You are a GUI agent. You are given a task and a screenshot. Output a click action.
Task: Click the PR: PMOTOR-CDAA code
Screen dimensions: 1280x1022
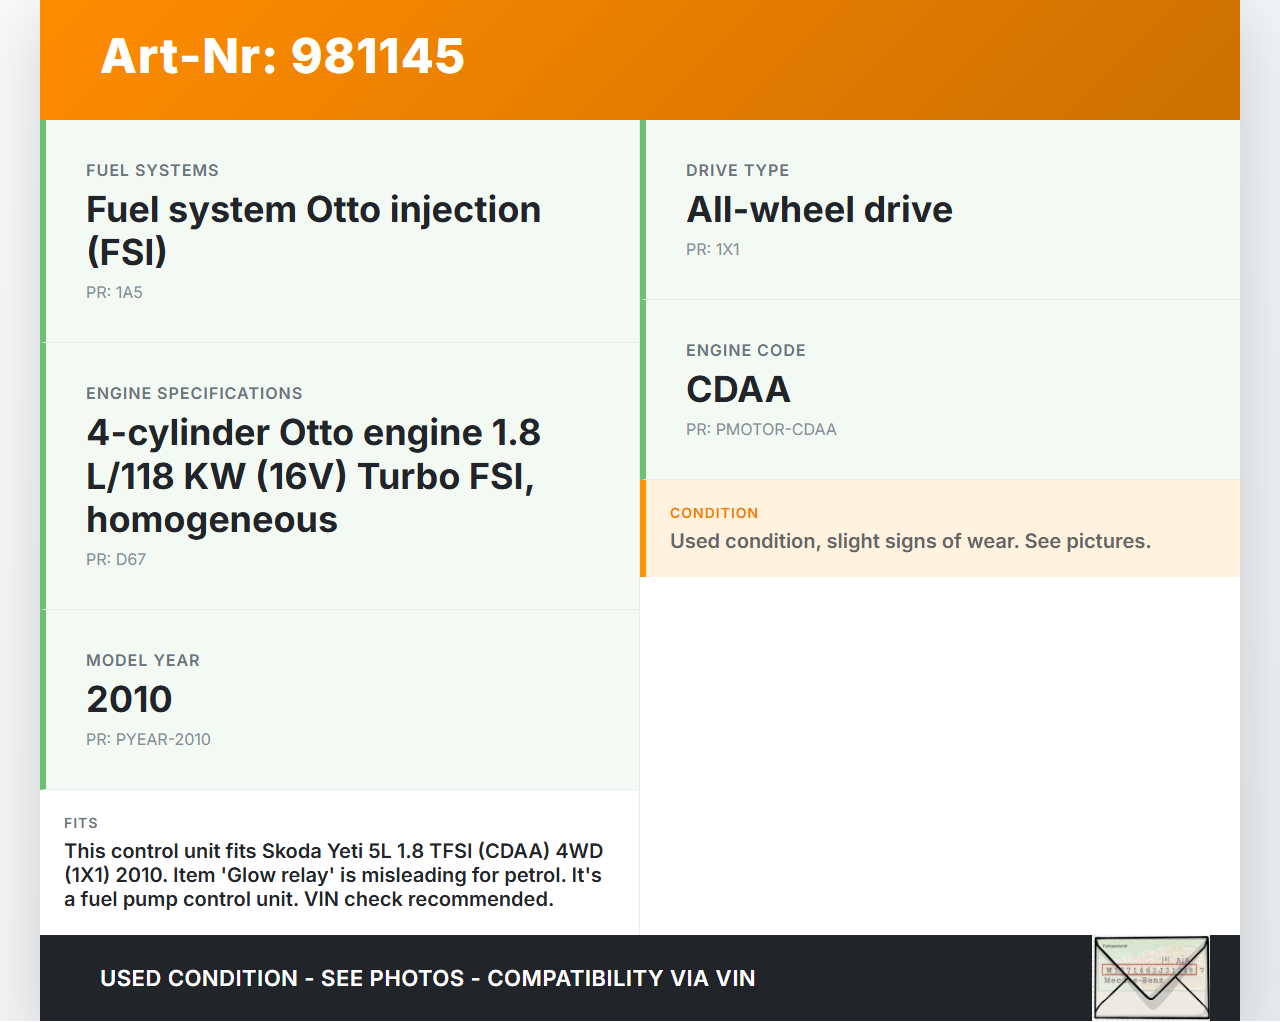tap(761, 429)
